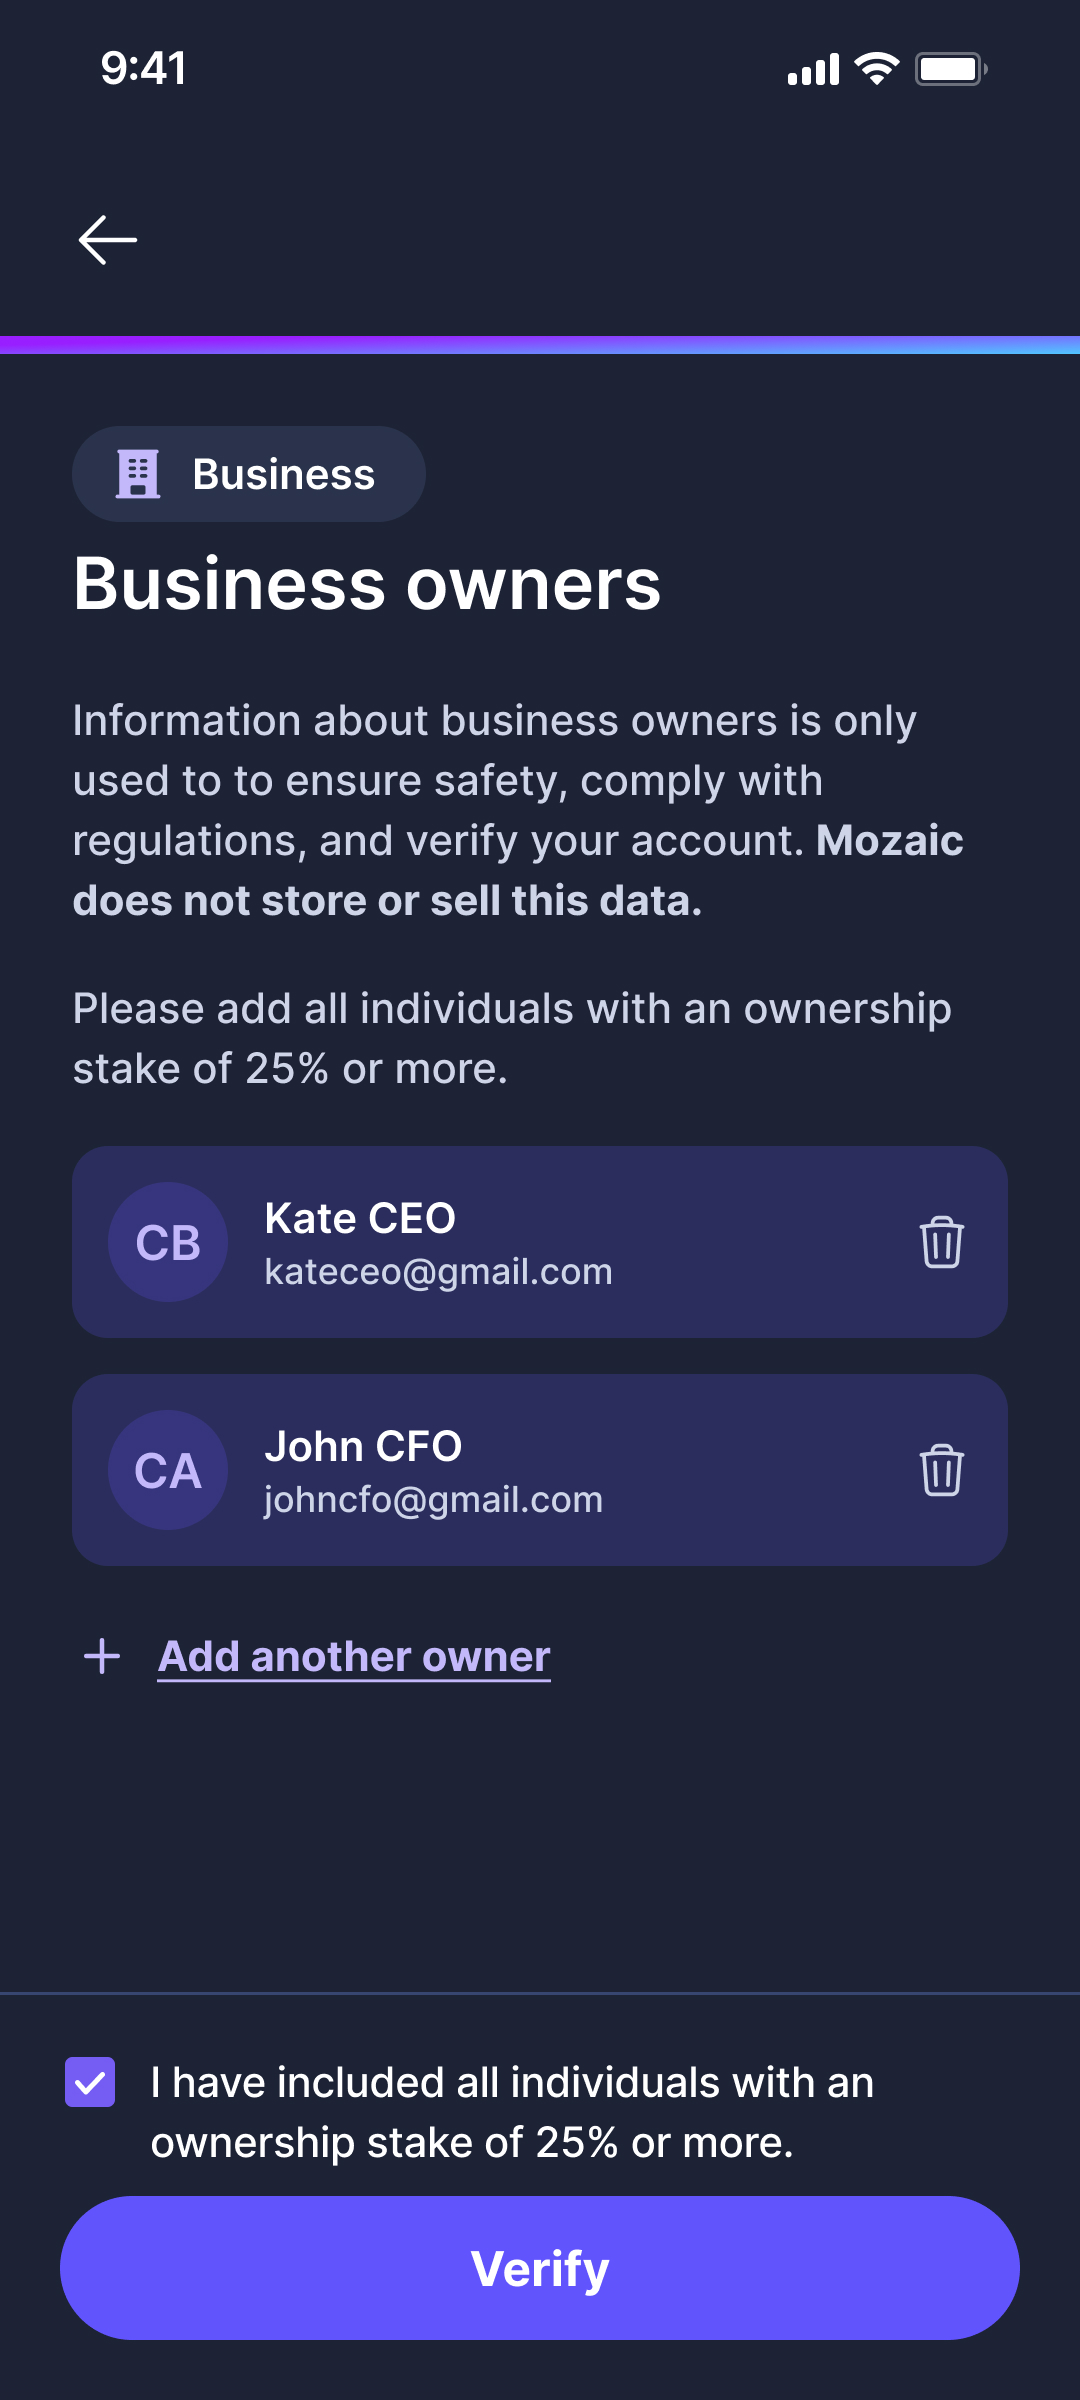Tap the battery status icon

(x=950, y=69)
